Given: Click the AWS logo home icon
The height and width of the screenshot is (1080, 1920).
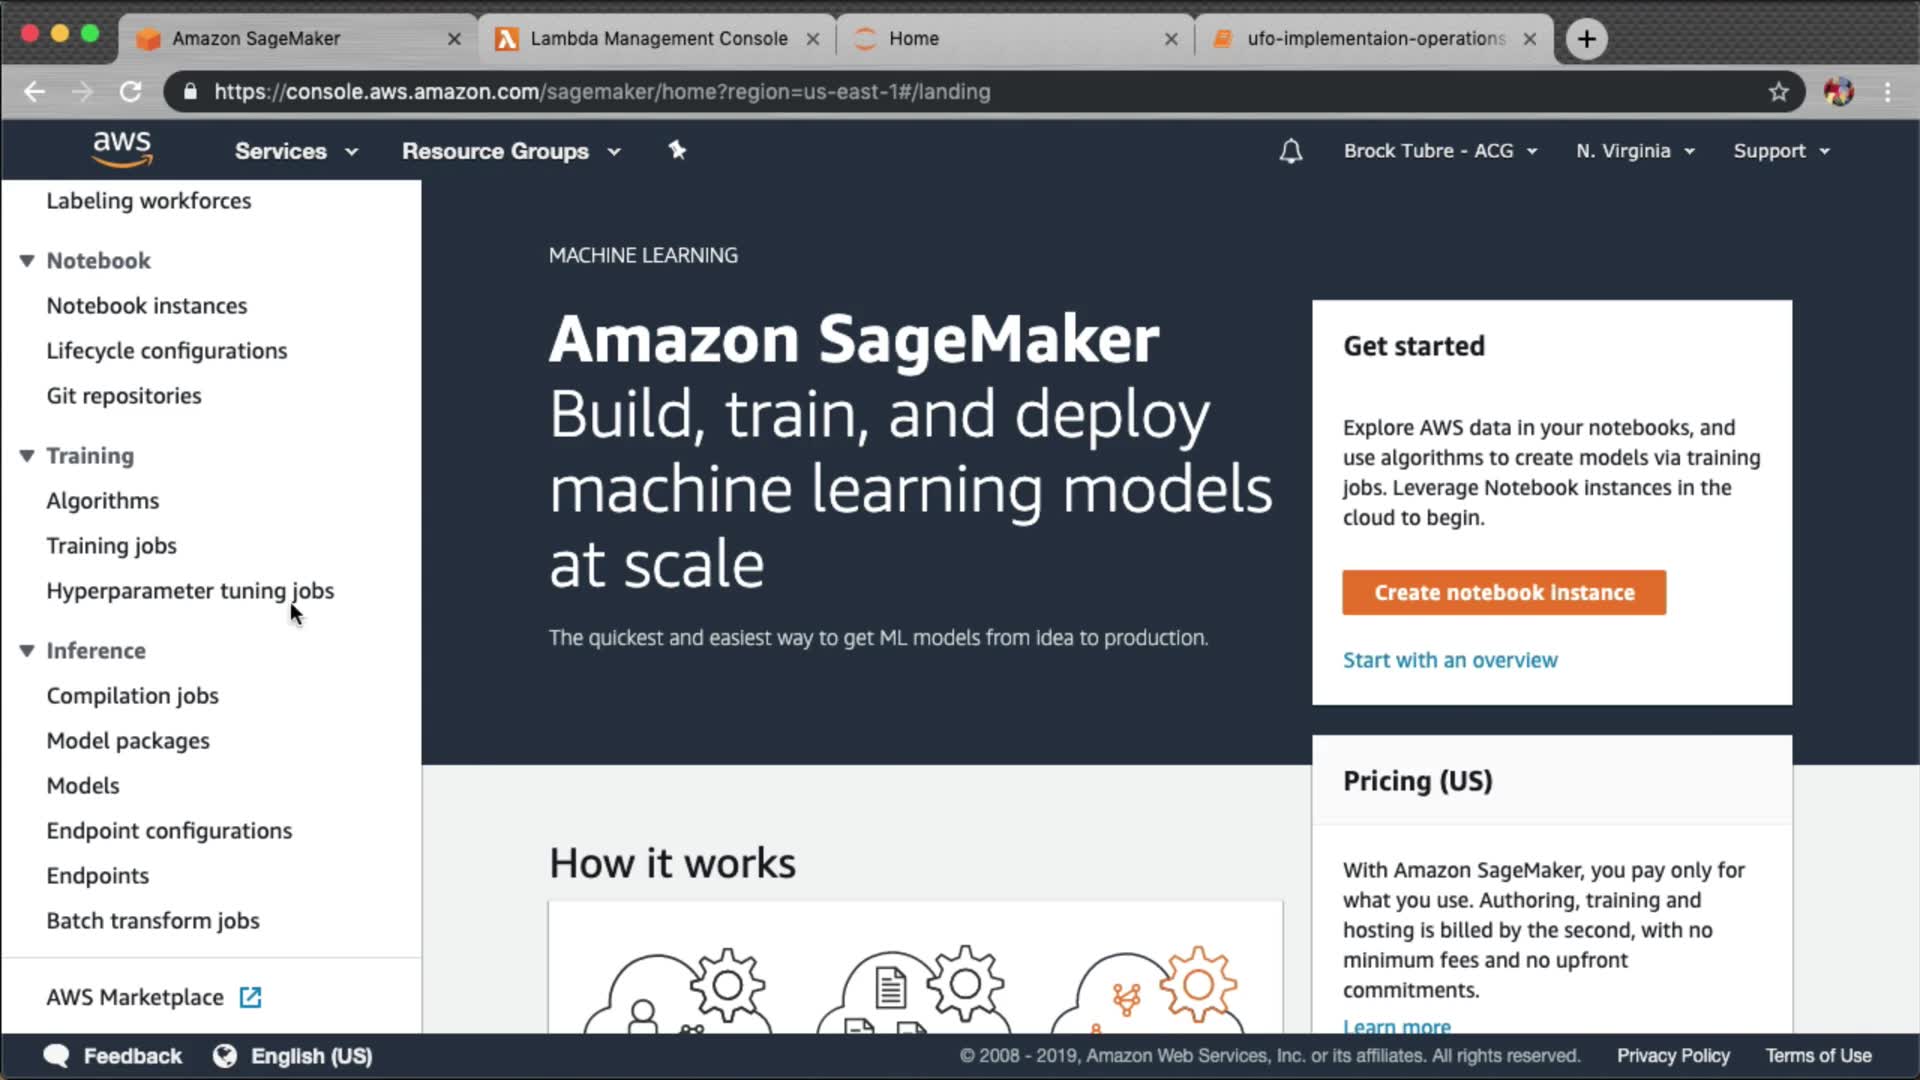Looking at the screenshot, I should 122,149.
